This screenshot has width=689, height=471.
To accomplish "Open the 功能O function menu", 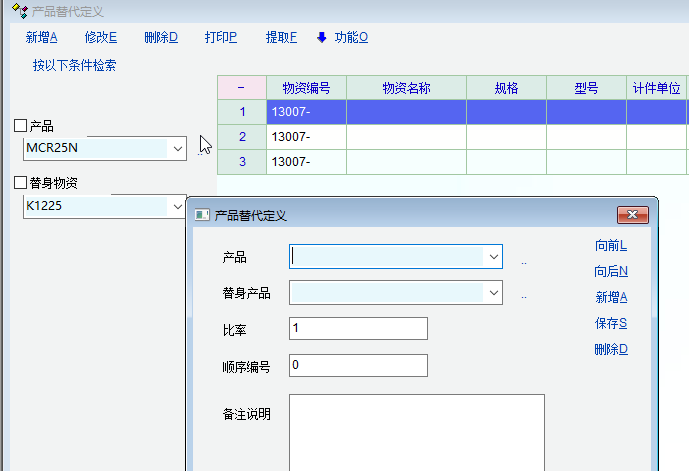I will pyautogui.click(x=351, y=38).
